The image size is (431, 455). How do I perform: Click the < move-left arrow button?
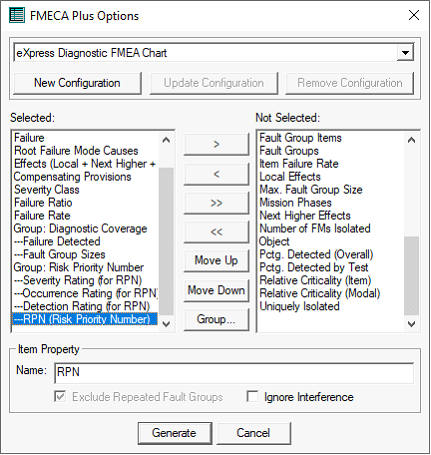point(216,174)
